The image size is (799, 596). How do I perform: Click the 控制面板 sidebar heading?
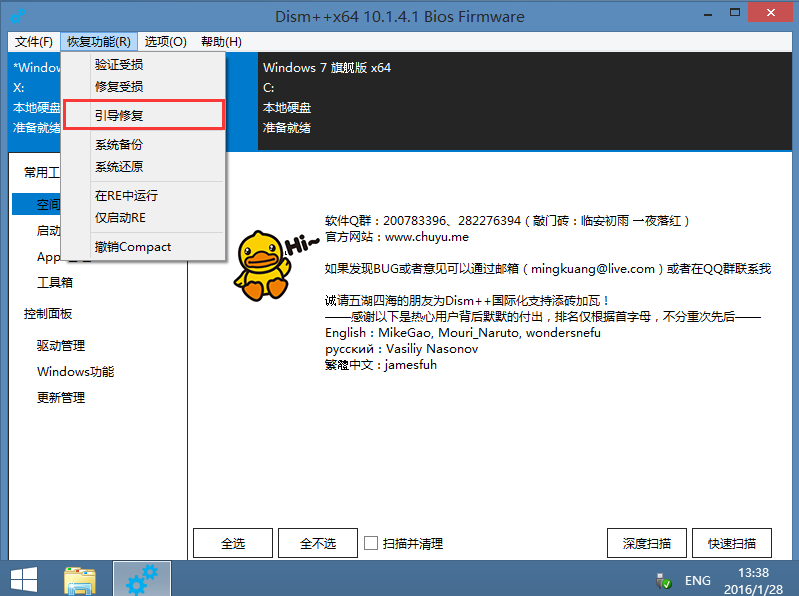pyautogui.click(x=48, y=314)
